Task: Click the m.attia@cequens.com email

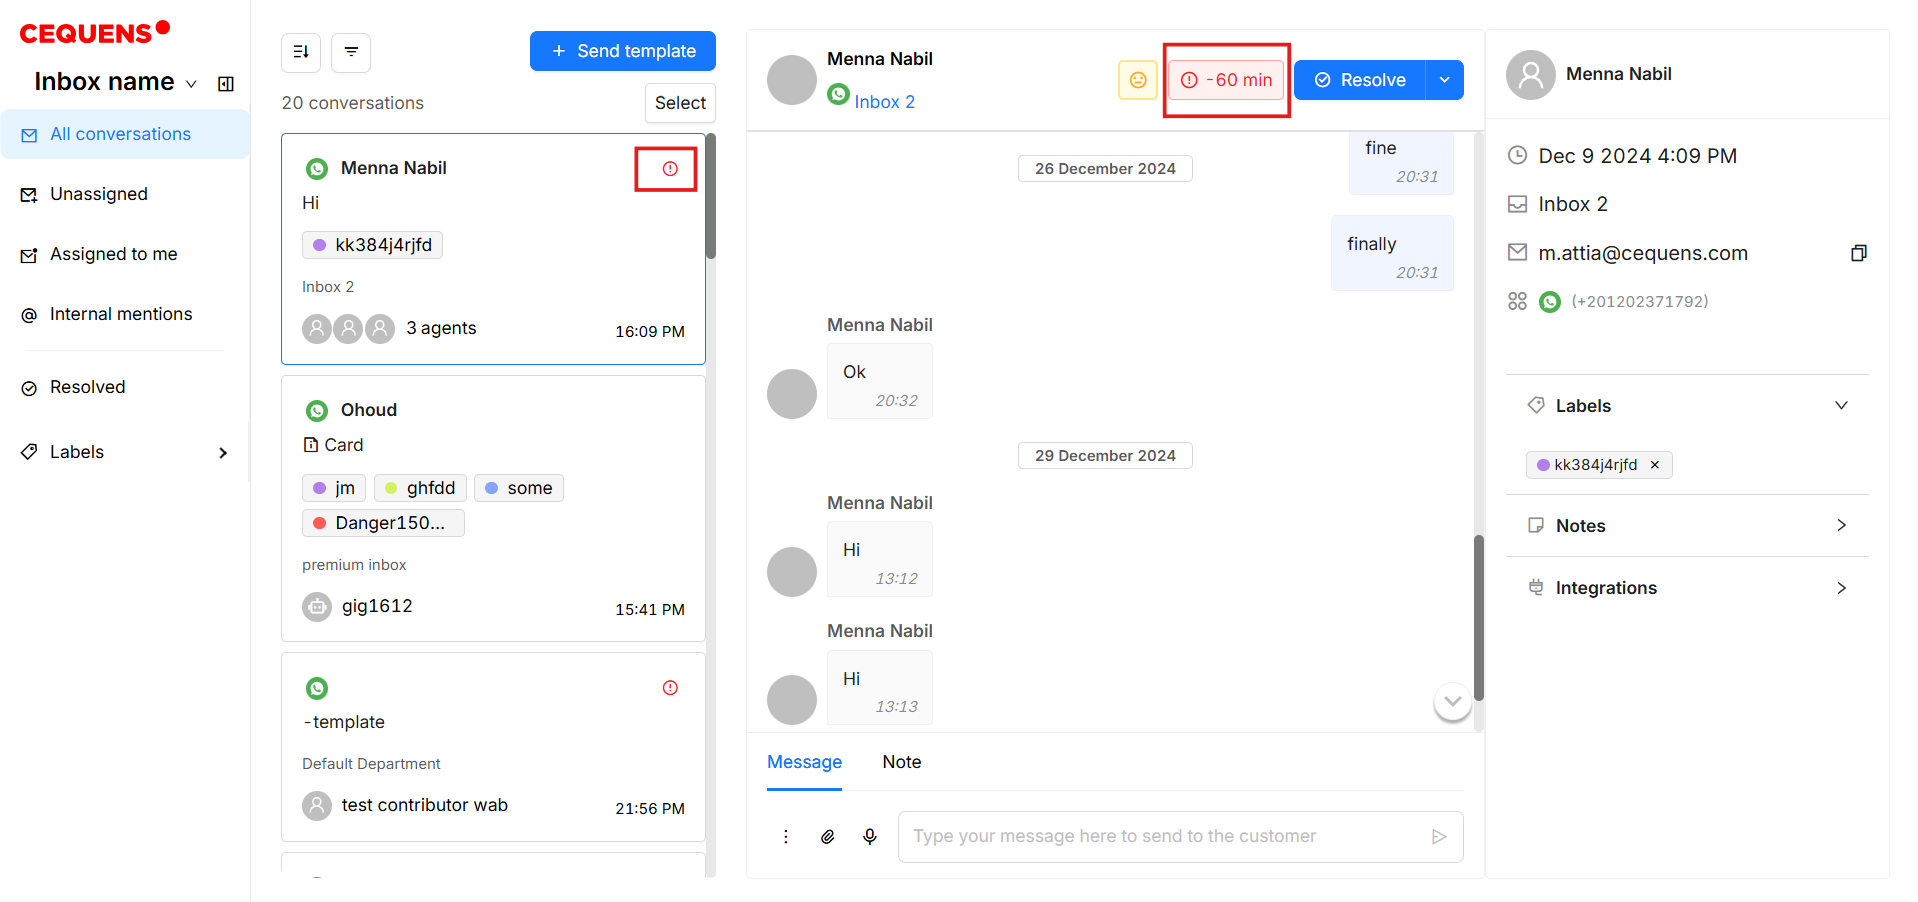Action: (1643, 254)
